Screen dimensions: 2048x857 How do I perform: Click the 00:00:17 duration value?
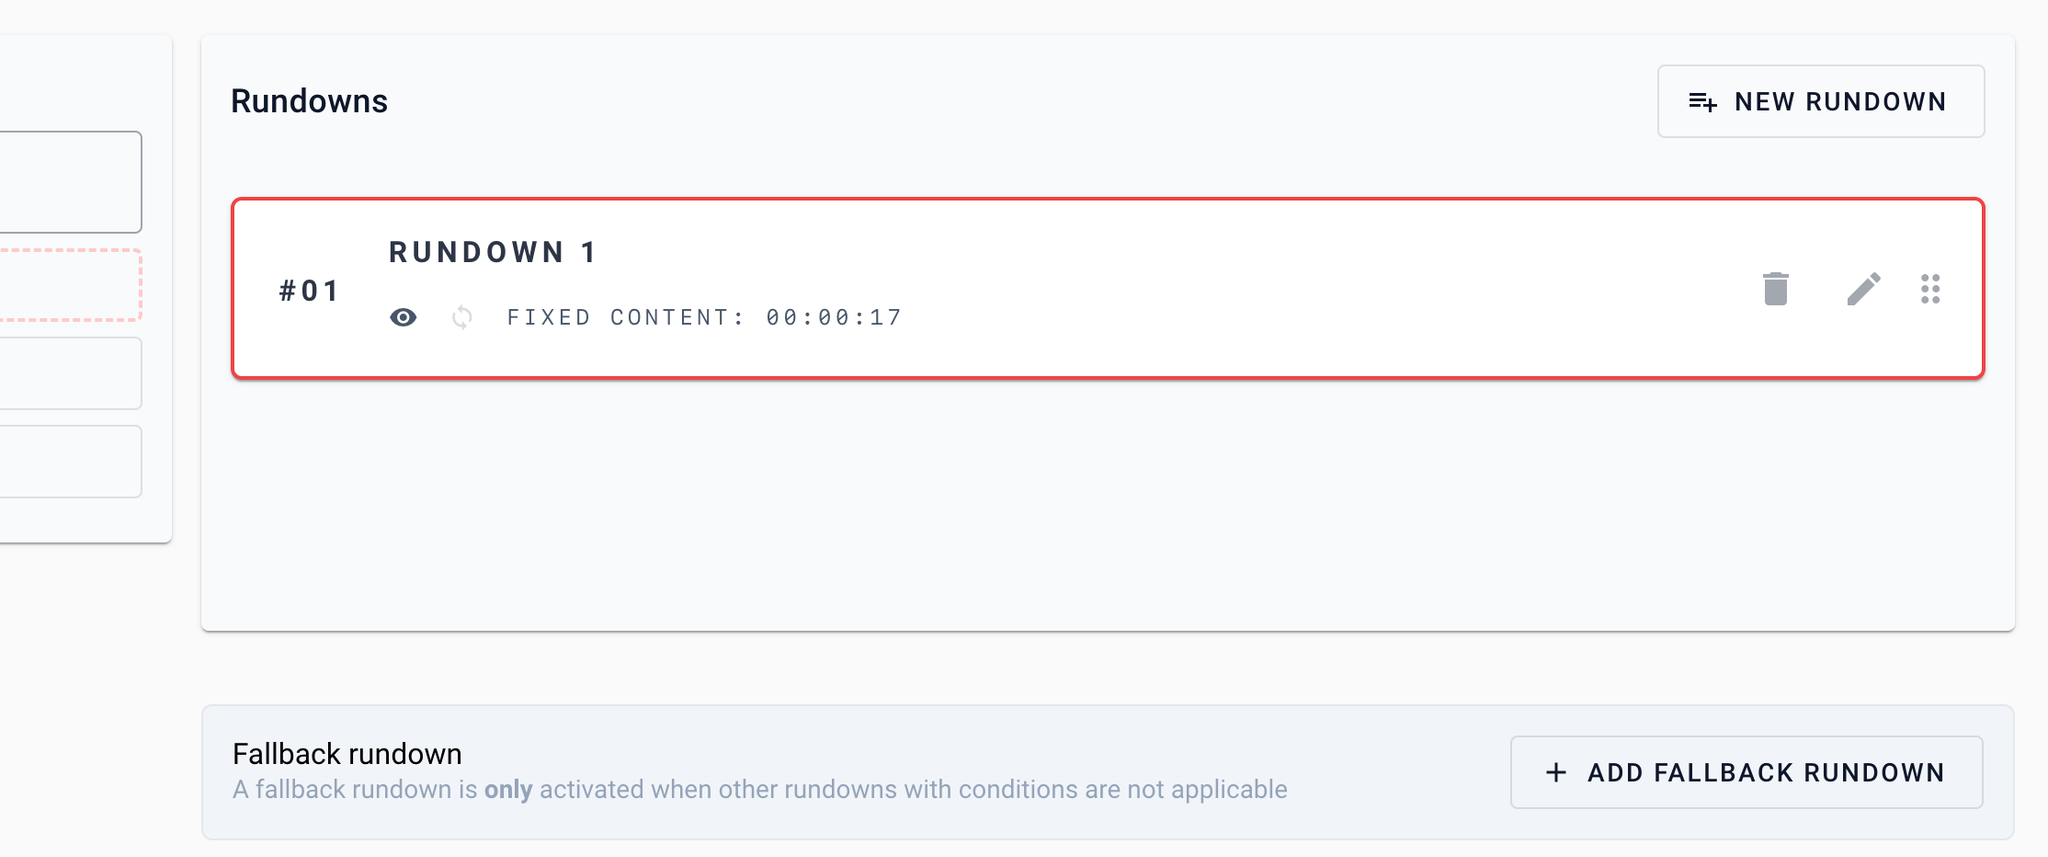pyautogui.click(x=834, y=318)
